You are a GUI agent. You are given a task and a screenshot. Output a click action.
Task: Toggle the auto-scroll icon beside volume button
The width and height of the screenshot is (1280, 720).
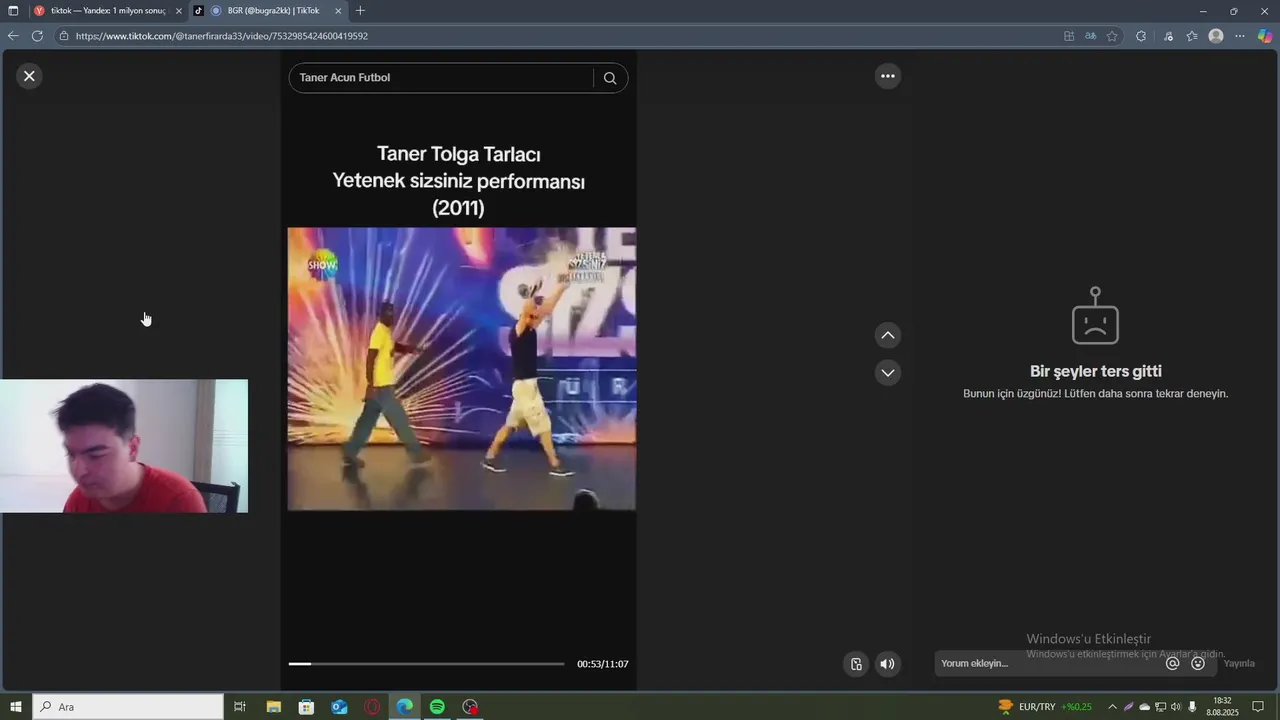(x=856, y=664)
